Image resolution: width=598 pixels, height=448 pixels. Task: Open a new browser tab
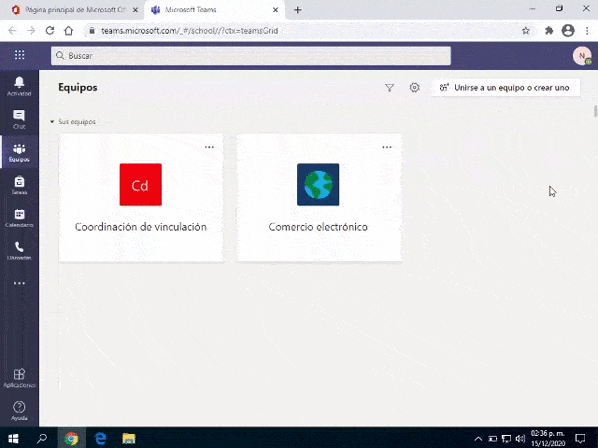298,10
